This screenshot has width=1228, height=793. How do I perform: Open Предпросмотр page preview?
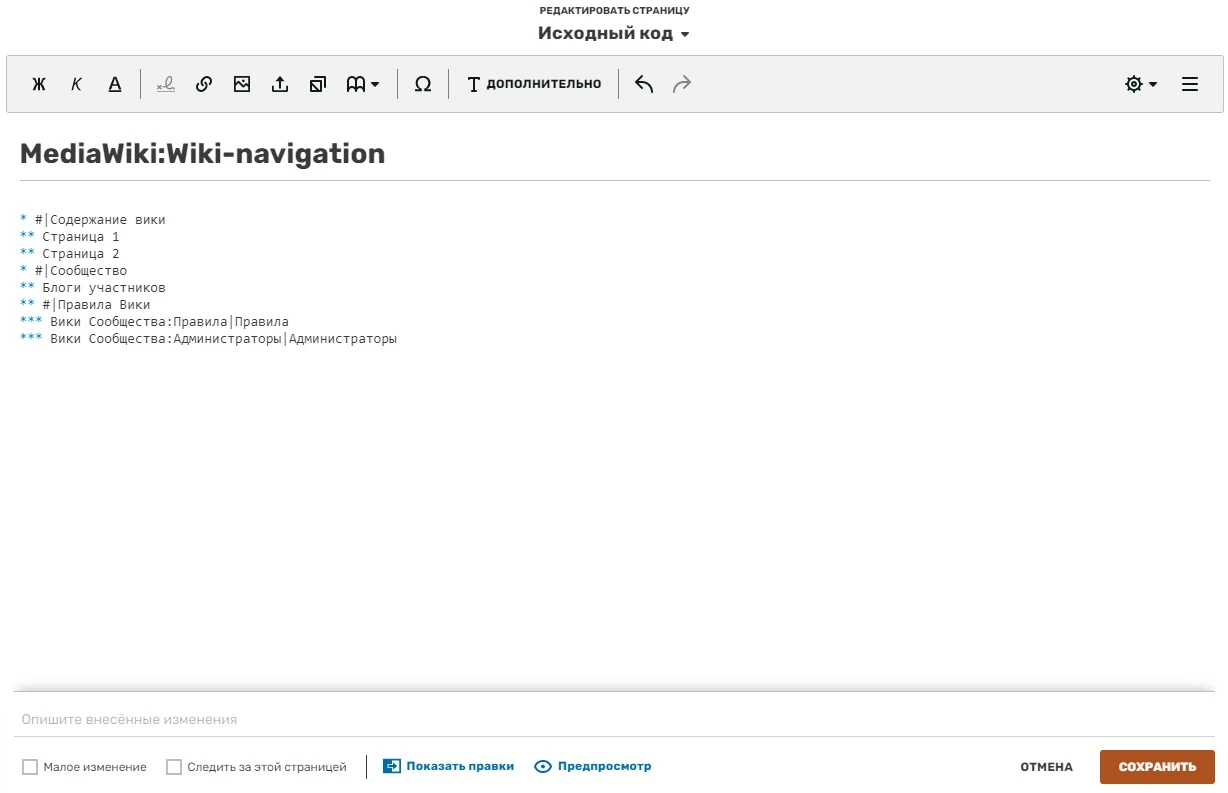pos(593,766)
